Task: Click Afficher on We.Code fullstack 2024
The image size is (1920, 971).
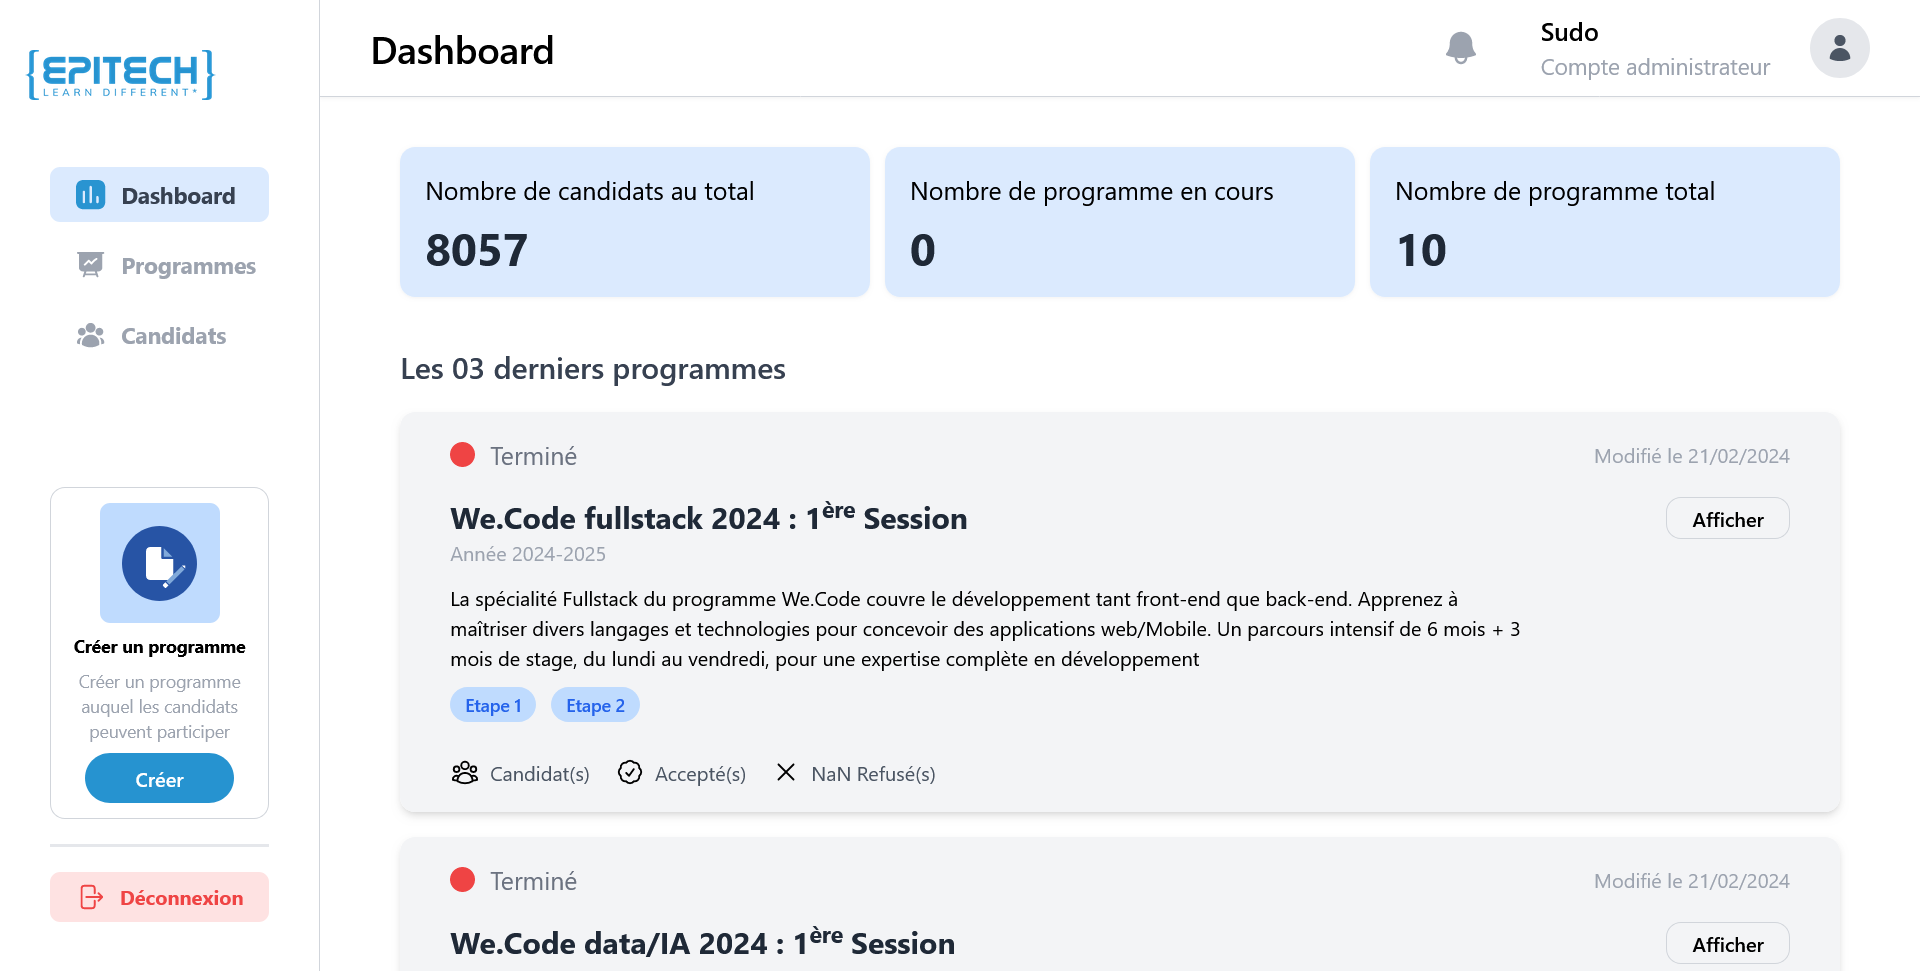Action: [1727, 518]
